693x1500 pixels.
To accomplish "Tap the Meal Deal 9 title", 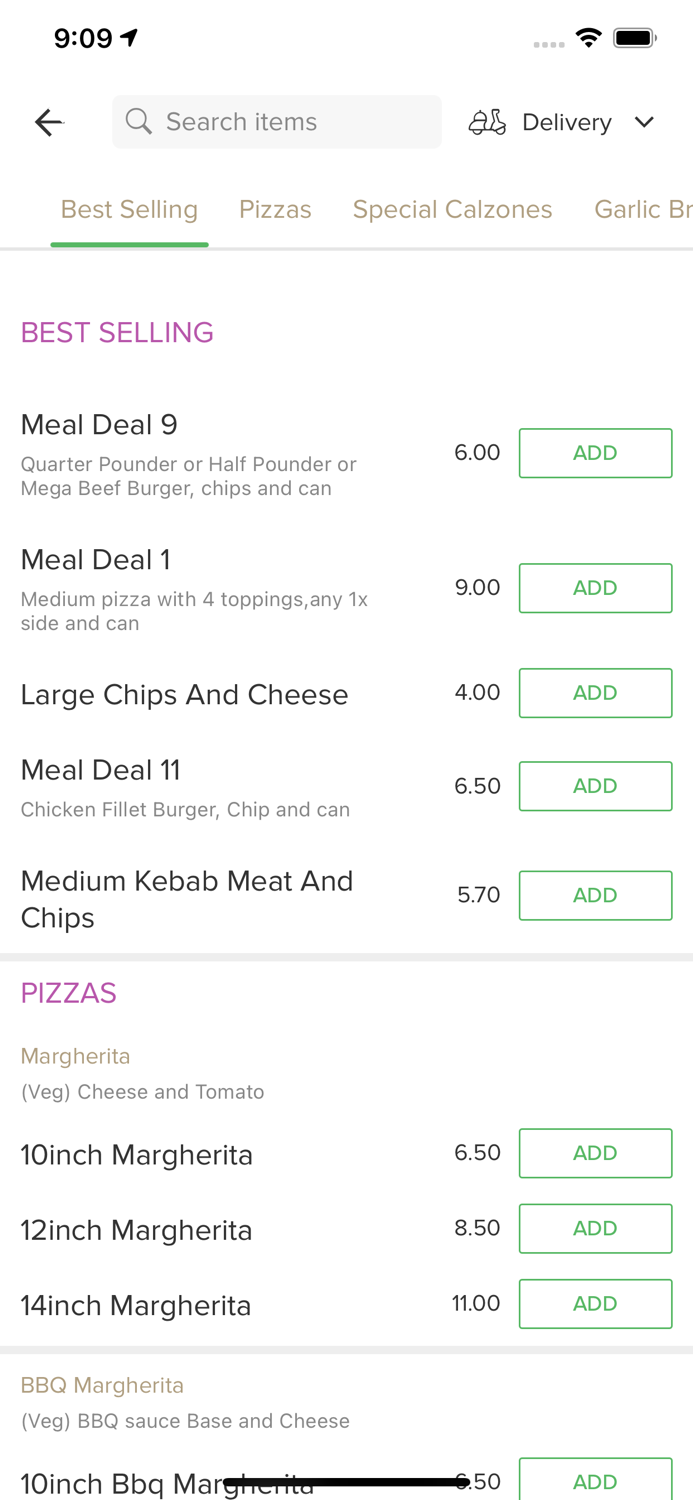I will click(99, 425).
